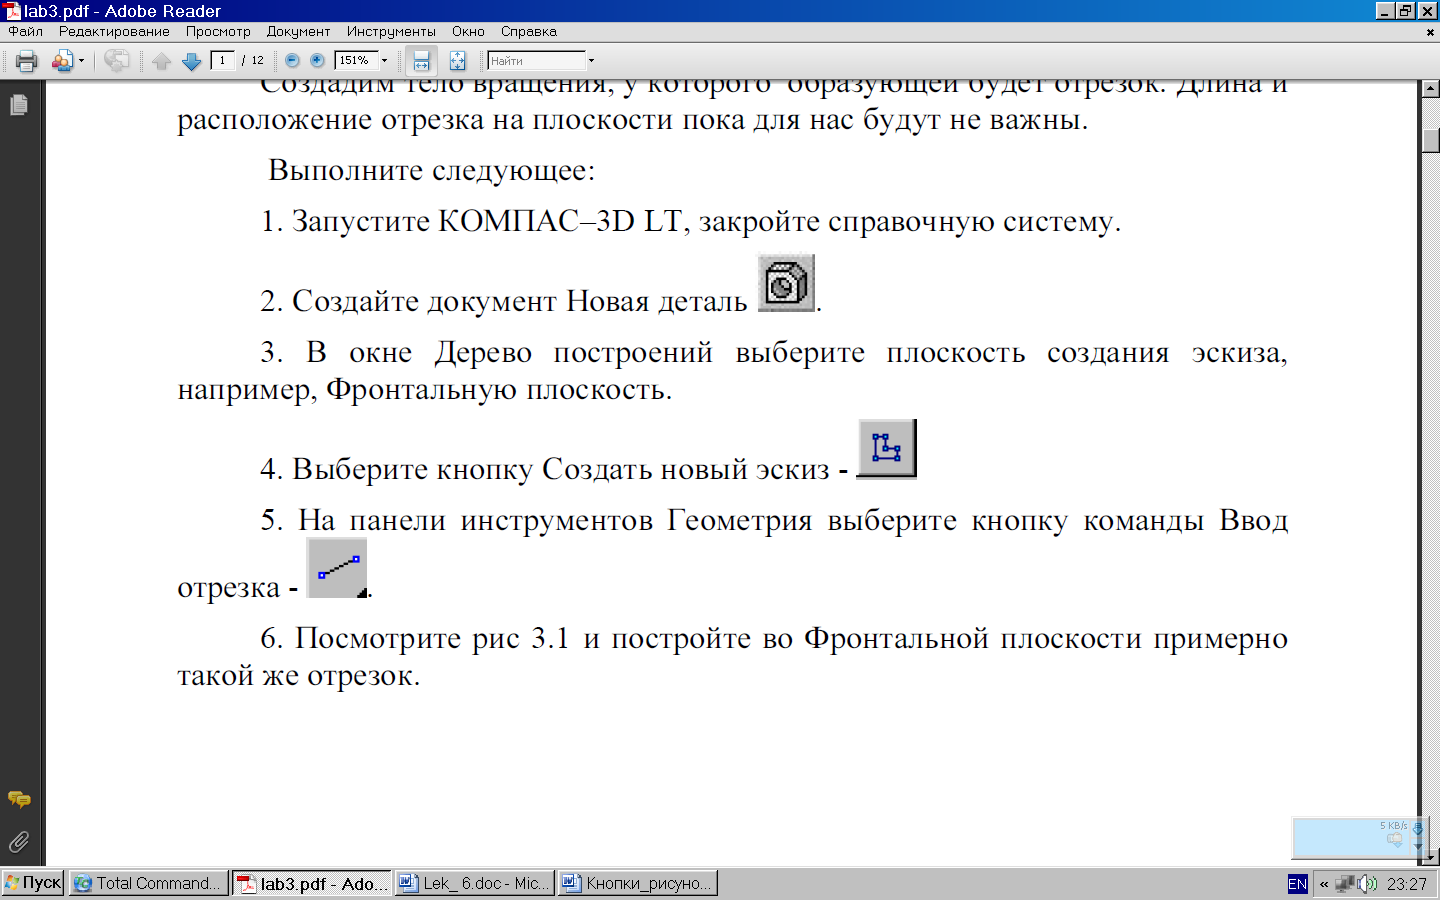Click the 5 KB/s speed text

(x=1393, y=825)
